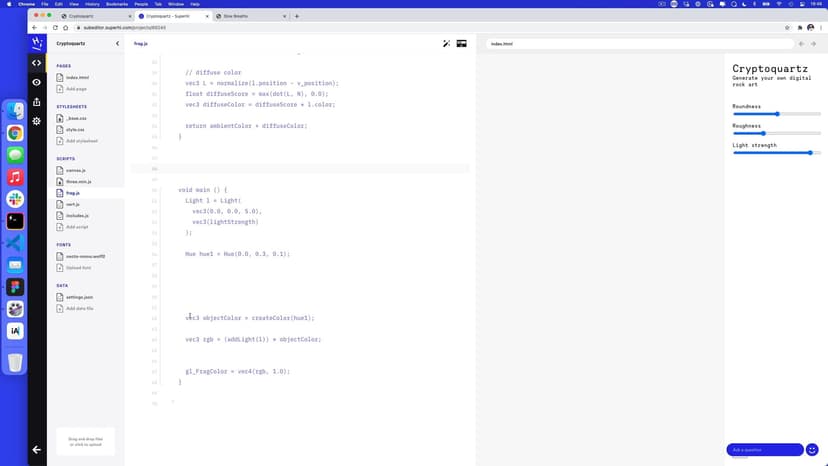Open project settings gear icon
828x466 pixels.
37,120
